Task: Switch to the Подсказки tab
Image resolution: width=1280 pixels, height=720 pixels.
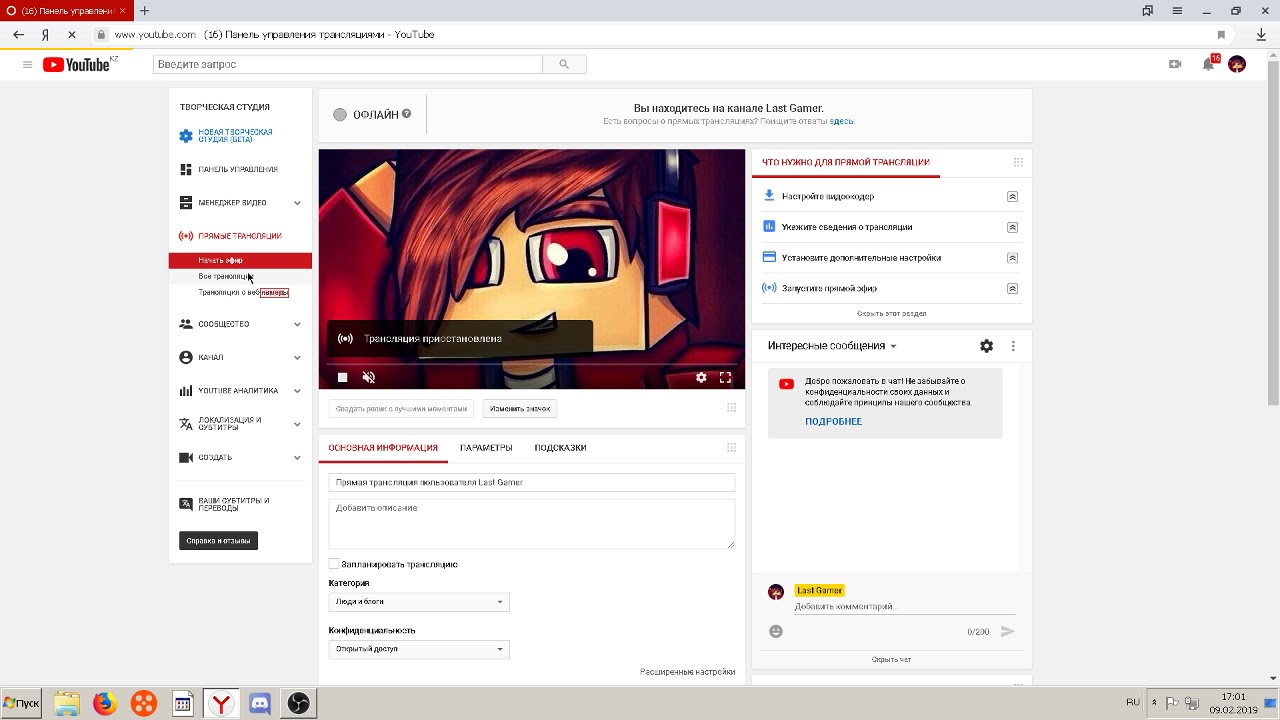Action: click(x=560, y=448)
